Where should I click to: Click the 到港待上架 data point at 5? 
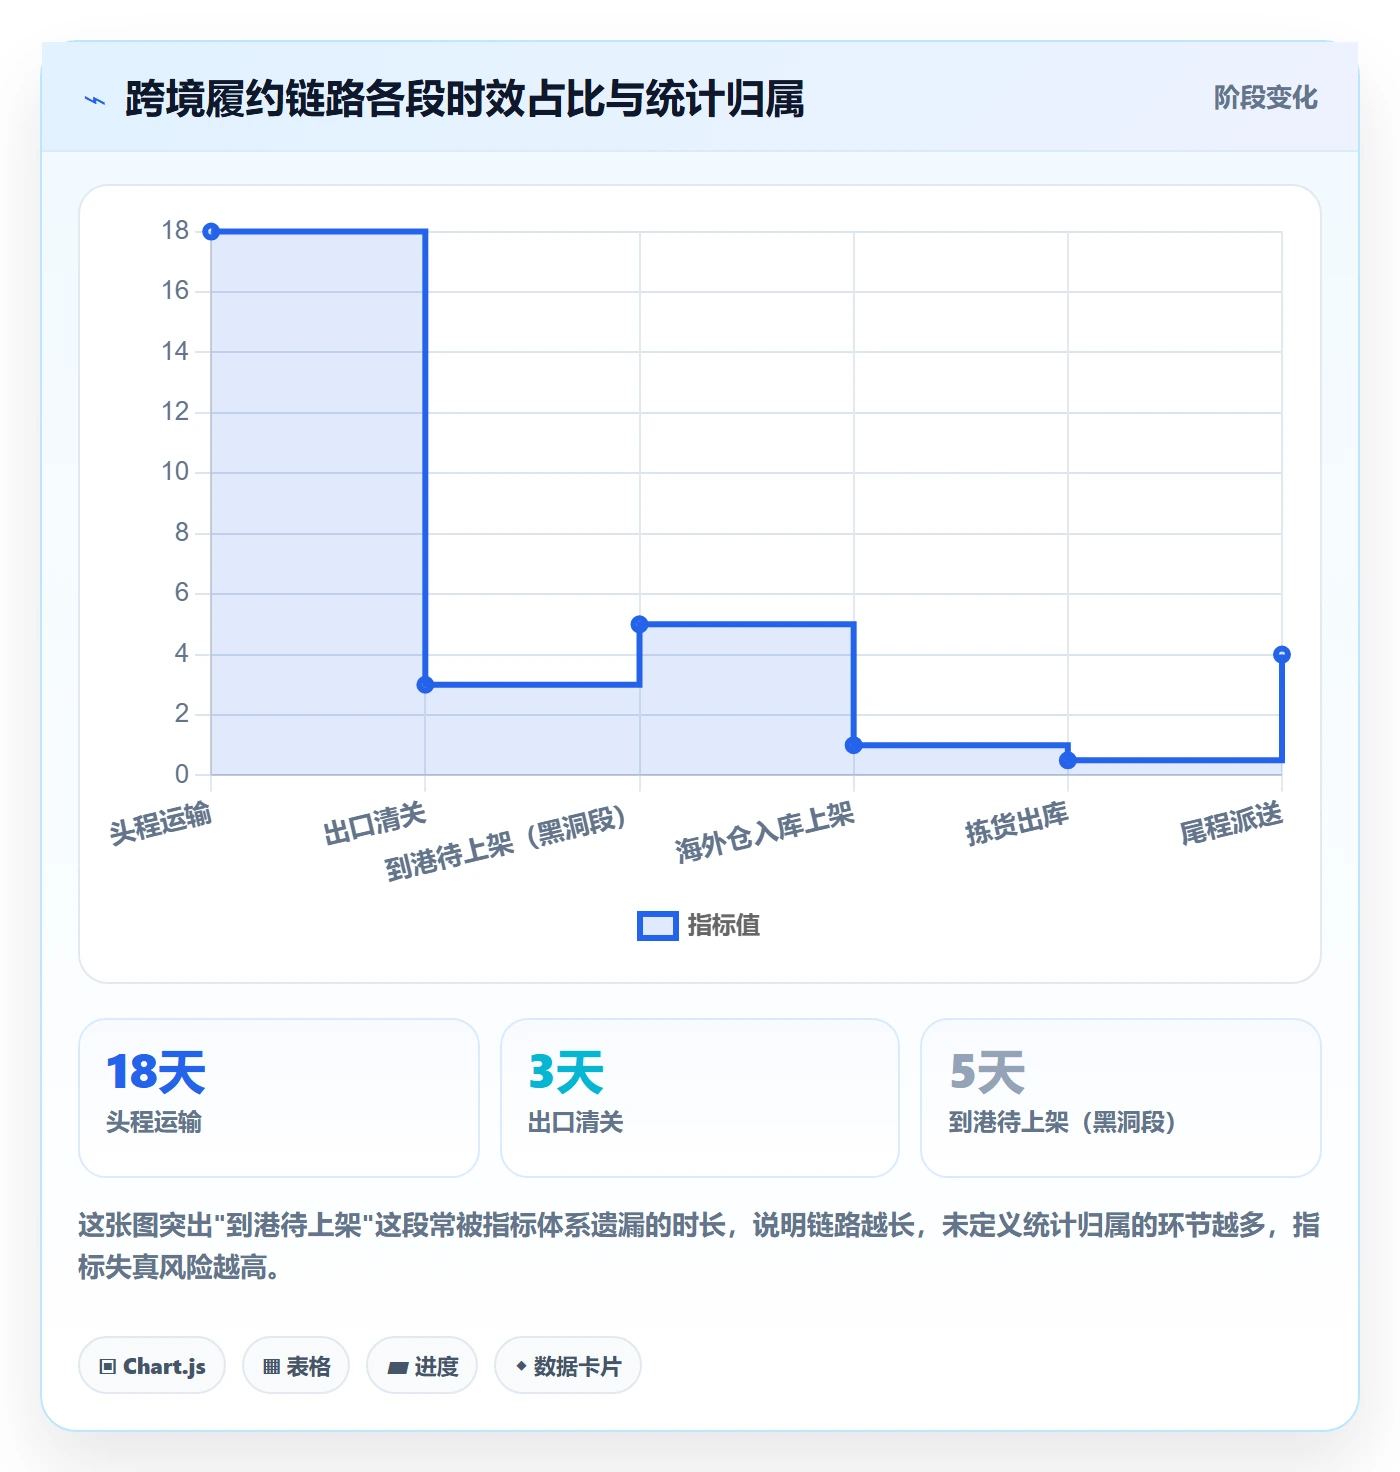click(640, 624)
